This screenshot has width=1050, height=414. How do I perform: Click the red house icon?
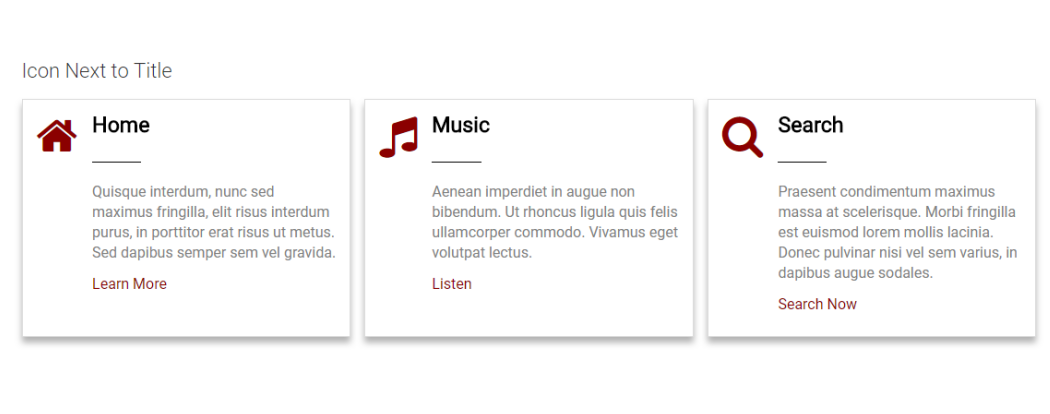click(x=57, y=136)
